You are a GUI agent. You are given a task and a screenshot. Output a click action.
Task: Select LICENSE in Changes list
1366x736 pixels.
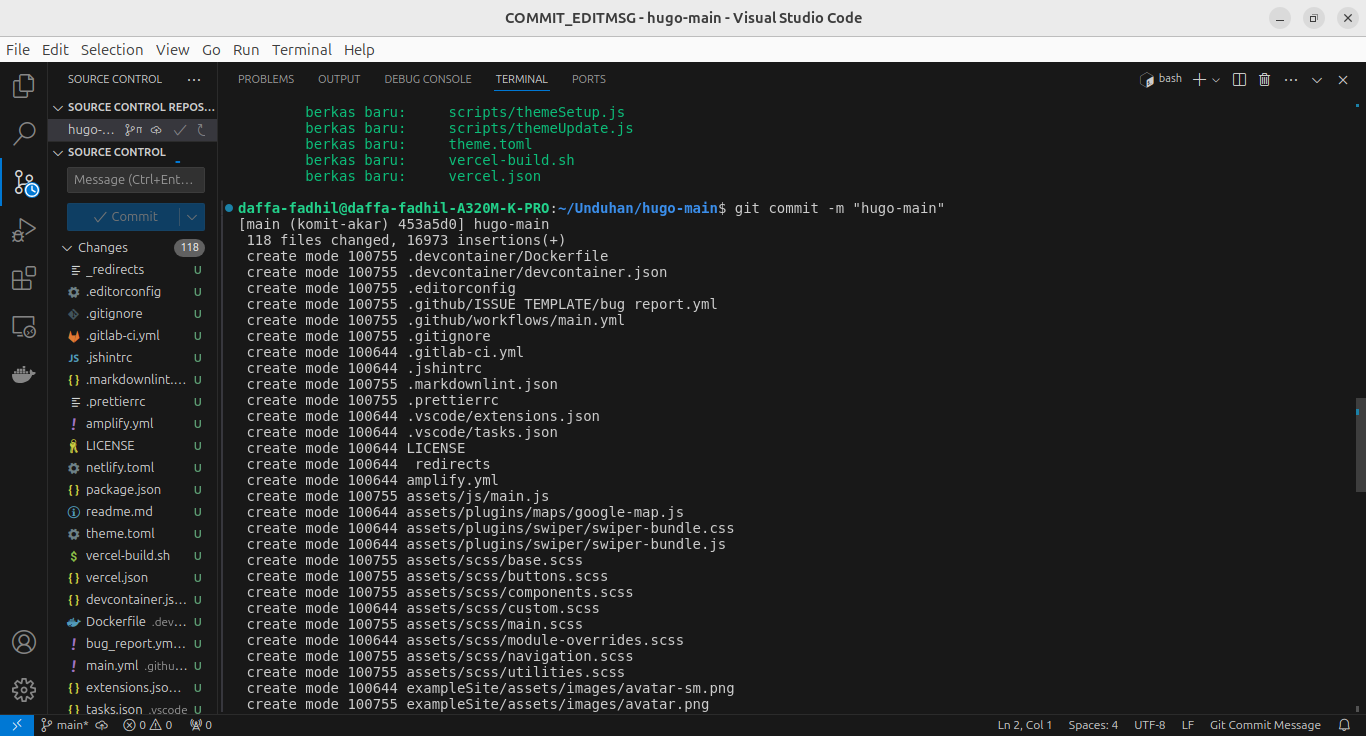click(133, 445)
